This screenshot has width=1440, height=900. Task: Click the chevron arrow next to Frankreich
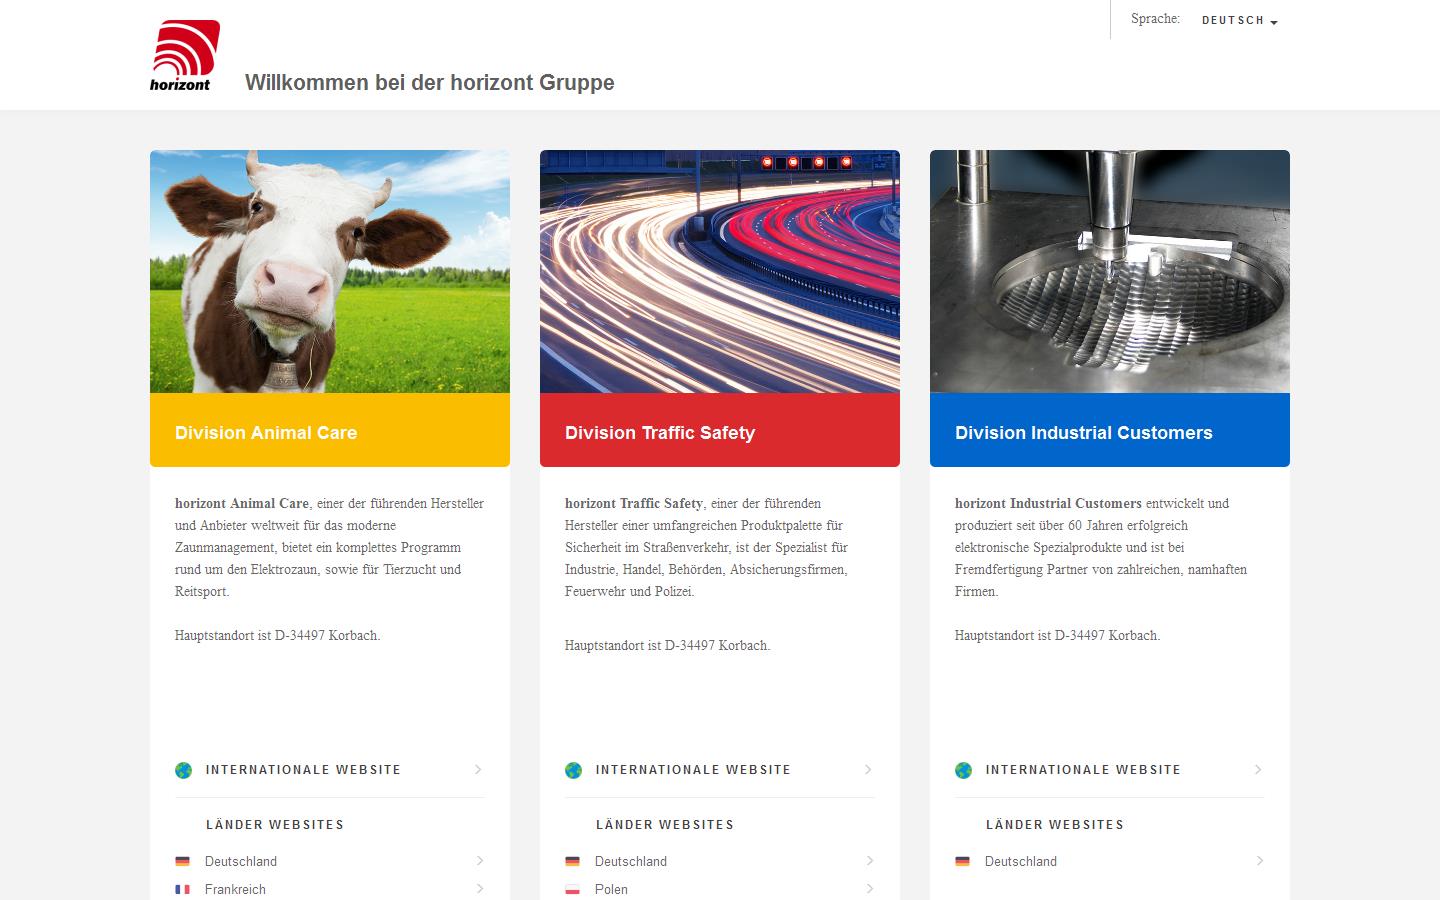tap(480, 888)
